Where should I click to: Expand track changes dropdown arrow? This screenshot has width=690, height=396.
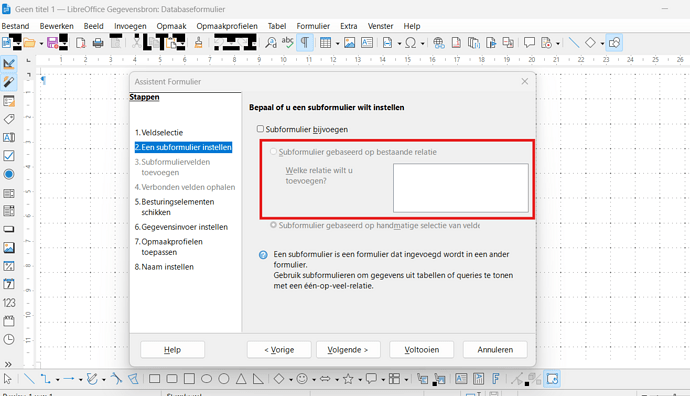pos(558,43)
